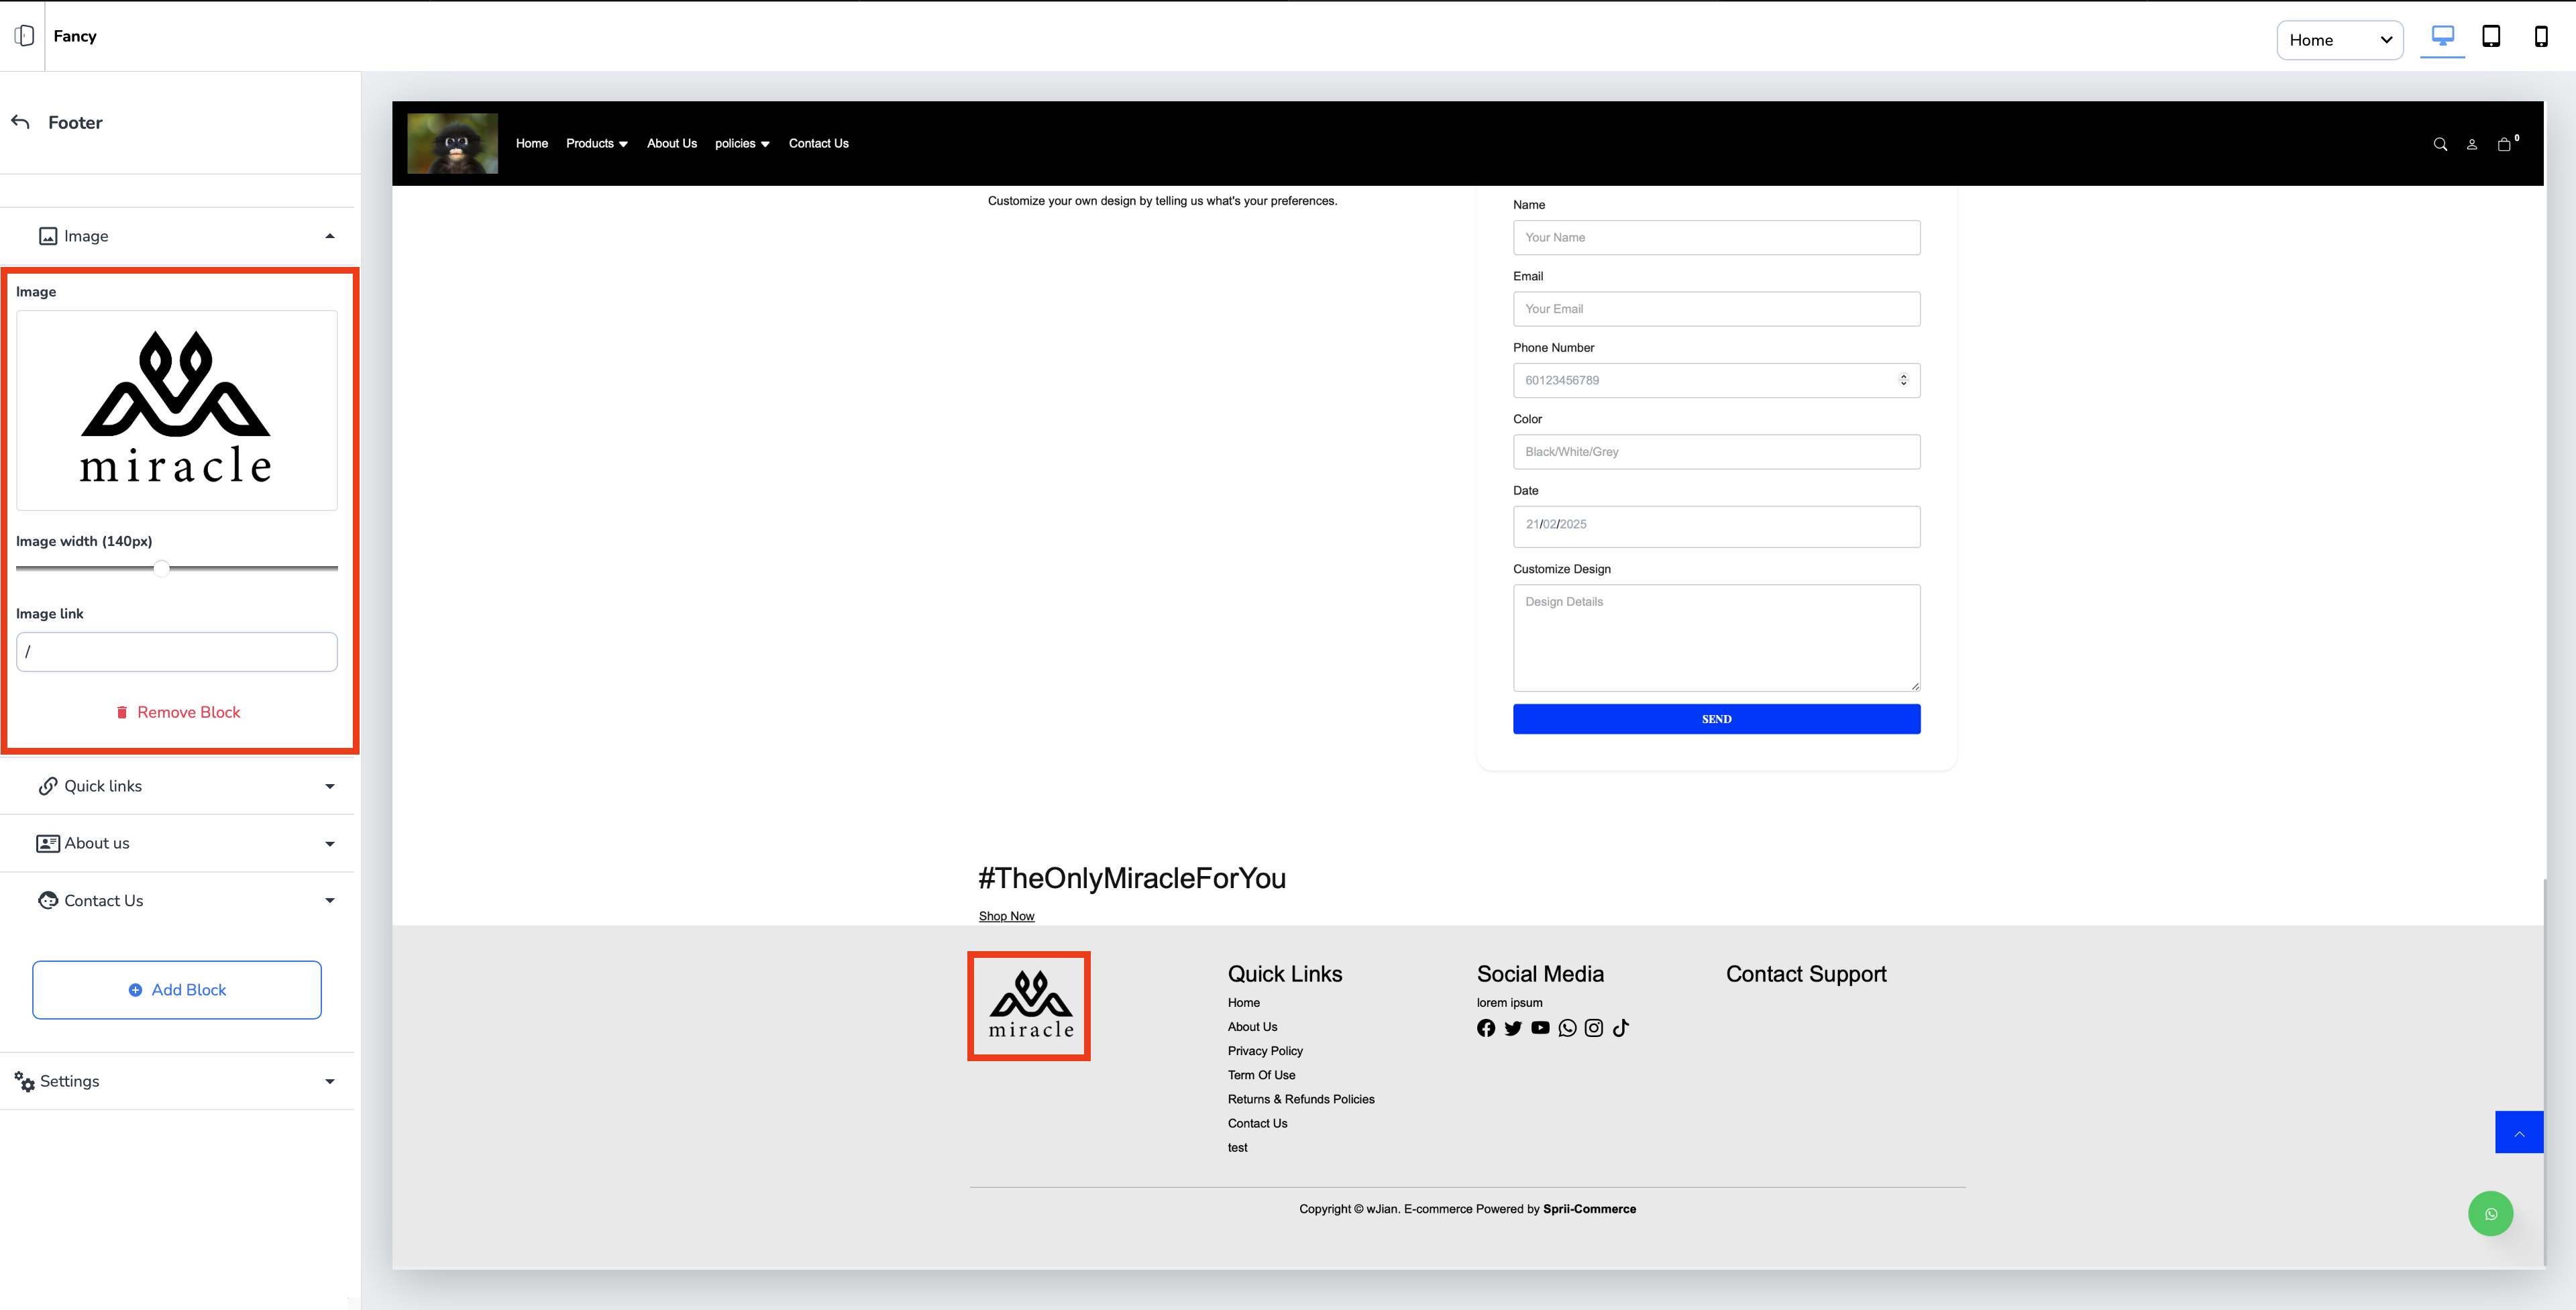Click About Us in the navbar

click(671, 144)
